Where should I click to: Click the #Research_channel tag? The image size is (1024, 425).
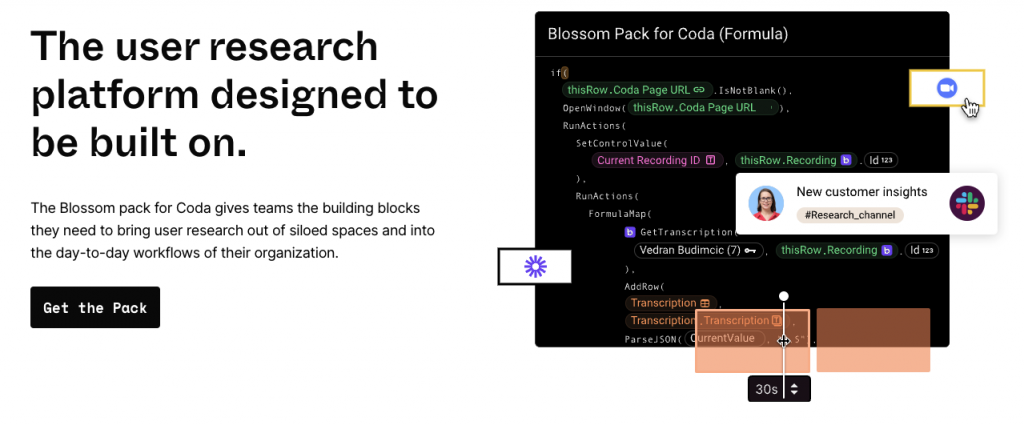pos(850,215)
